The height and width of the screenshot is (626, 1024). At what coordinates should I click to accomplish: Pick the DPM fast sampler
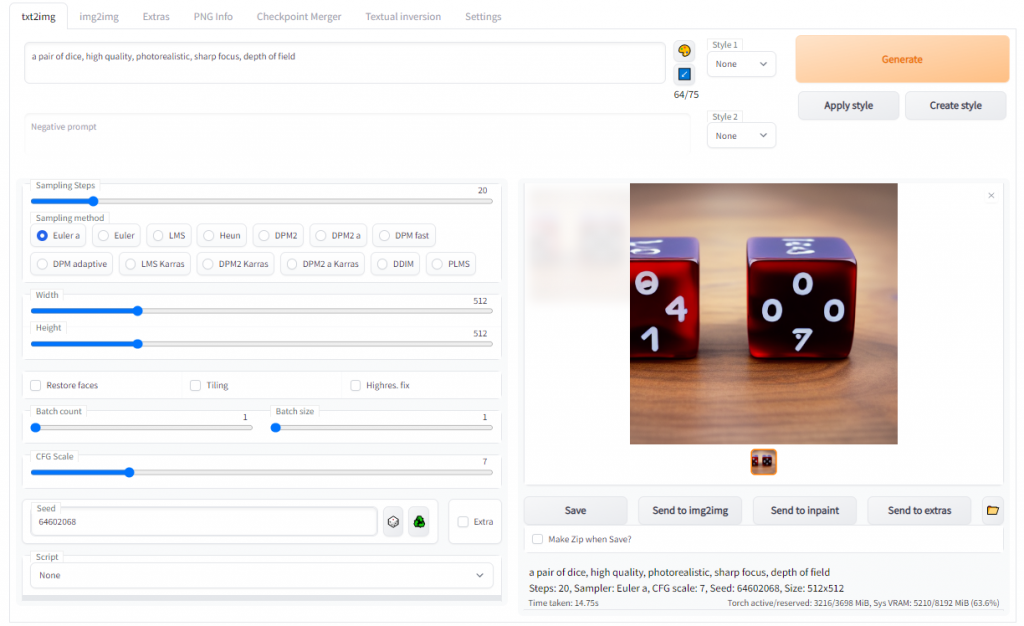tap(404, 236)
